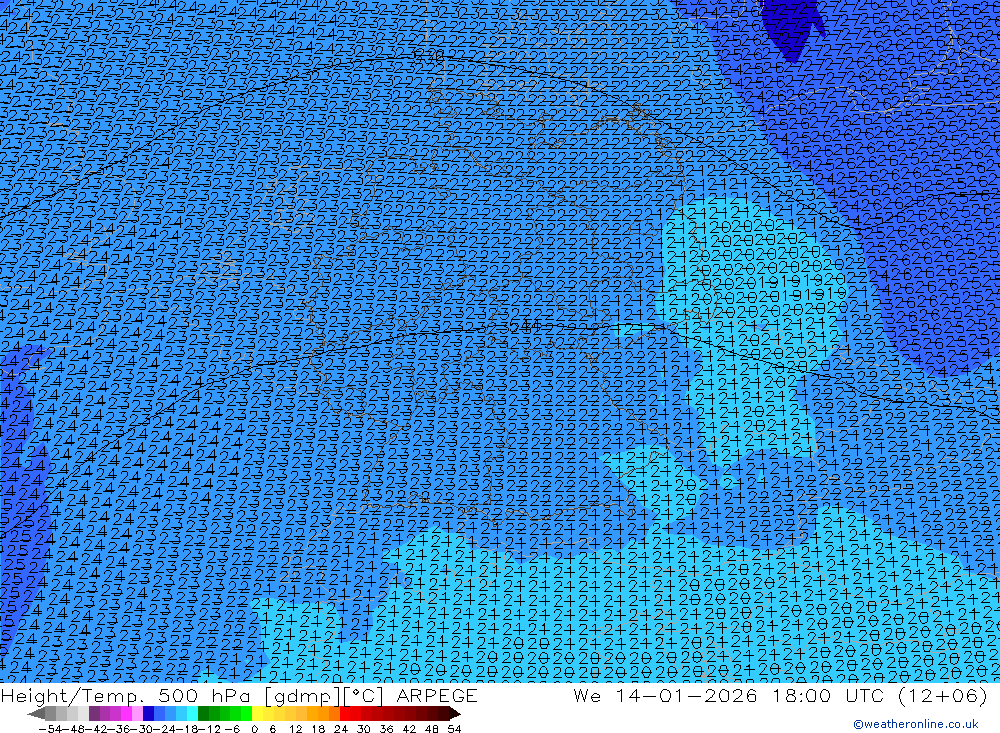Click the bright cyan legend swatch
Image resolution: width=1000 pixels, height=733 pixels.
192,713
